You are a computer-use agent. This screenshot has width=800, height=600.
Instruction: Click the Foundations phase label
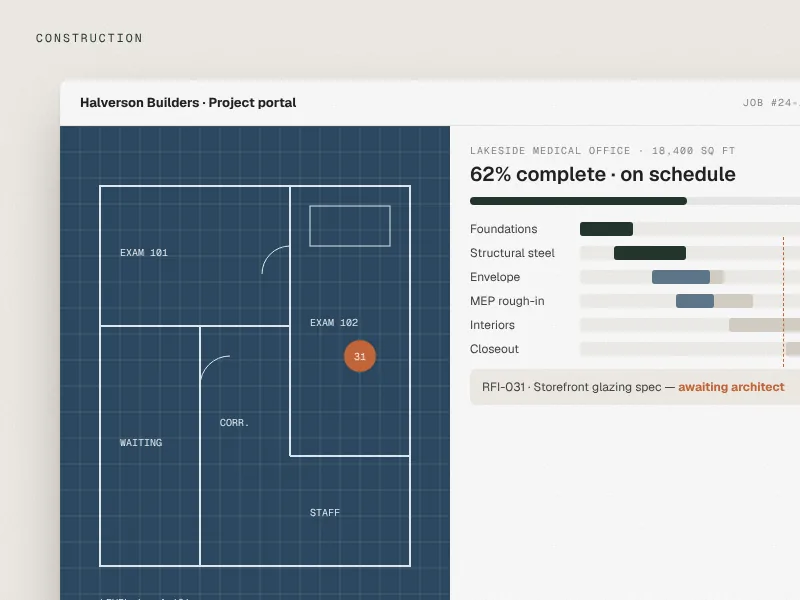(504, 229)
